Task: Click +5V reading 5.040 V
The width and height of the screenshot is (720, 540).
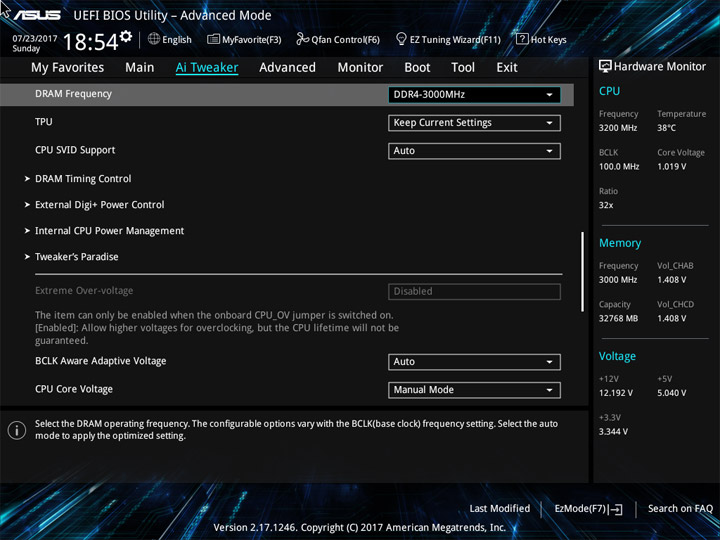Action: 671,393
